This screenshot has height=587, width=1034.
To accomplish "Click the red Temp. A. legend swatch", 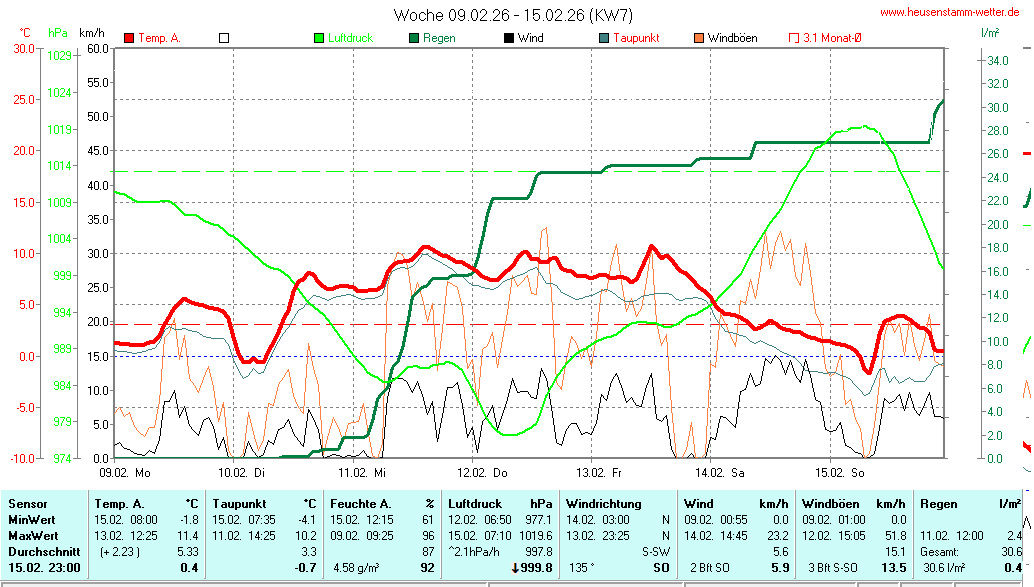I will point(129,38).
